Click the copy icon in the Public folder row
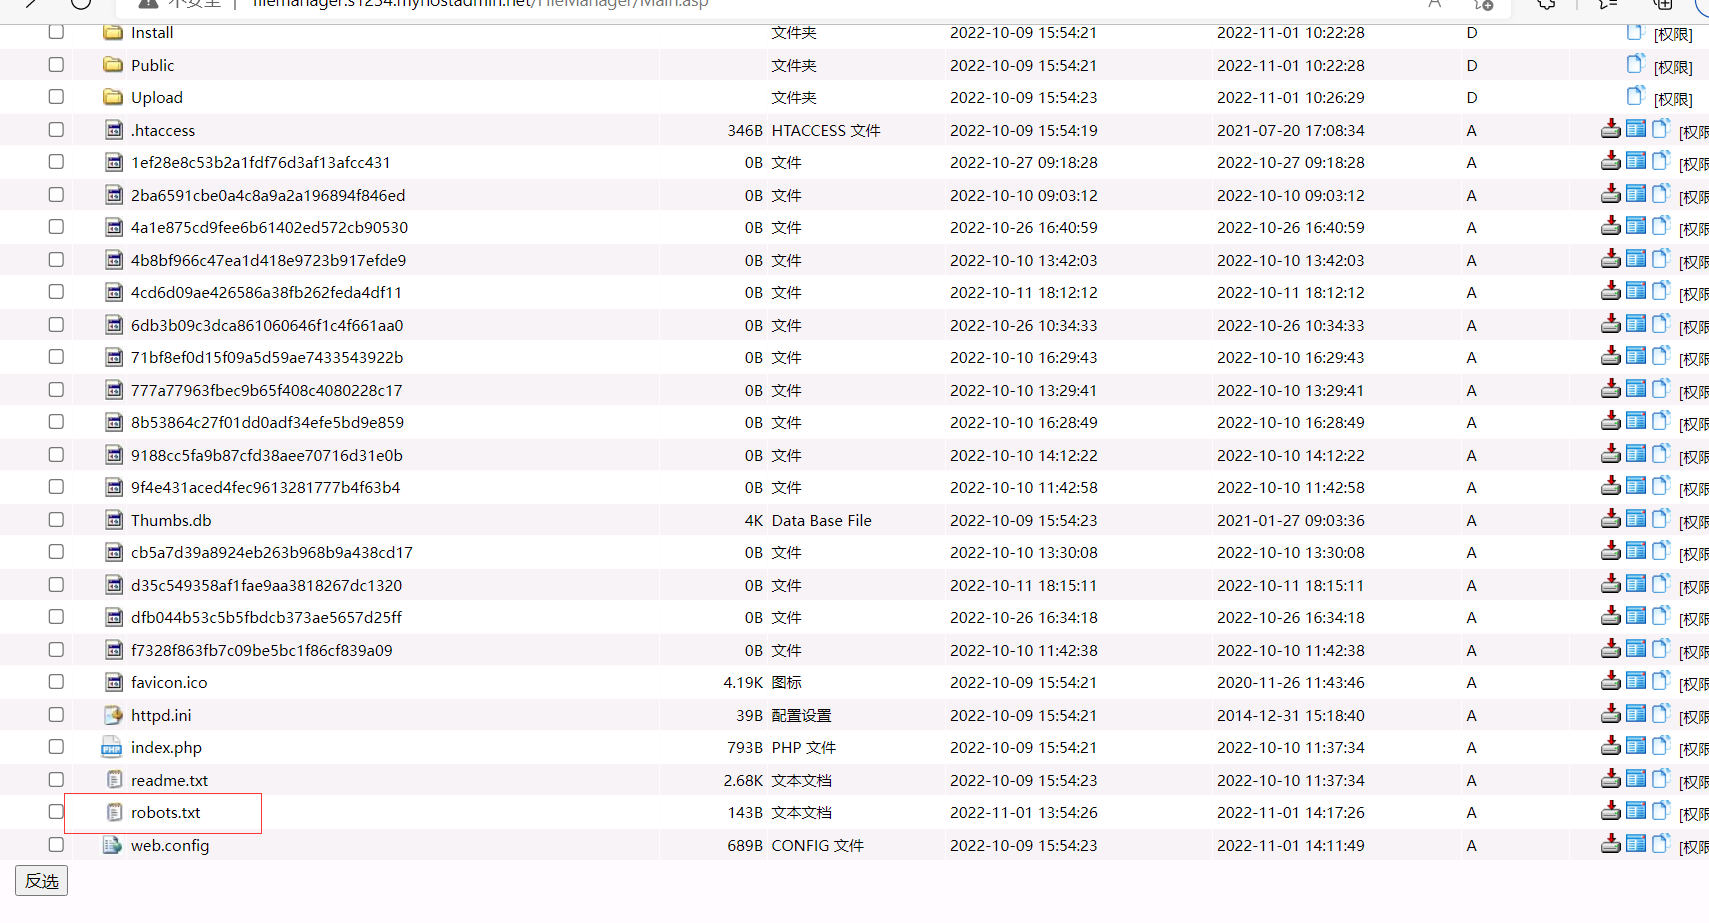1709x923 pixels. point(1635,64)
